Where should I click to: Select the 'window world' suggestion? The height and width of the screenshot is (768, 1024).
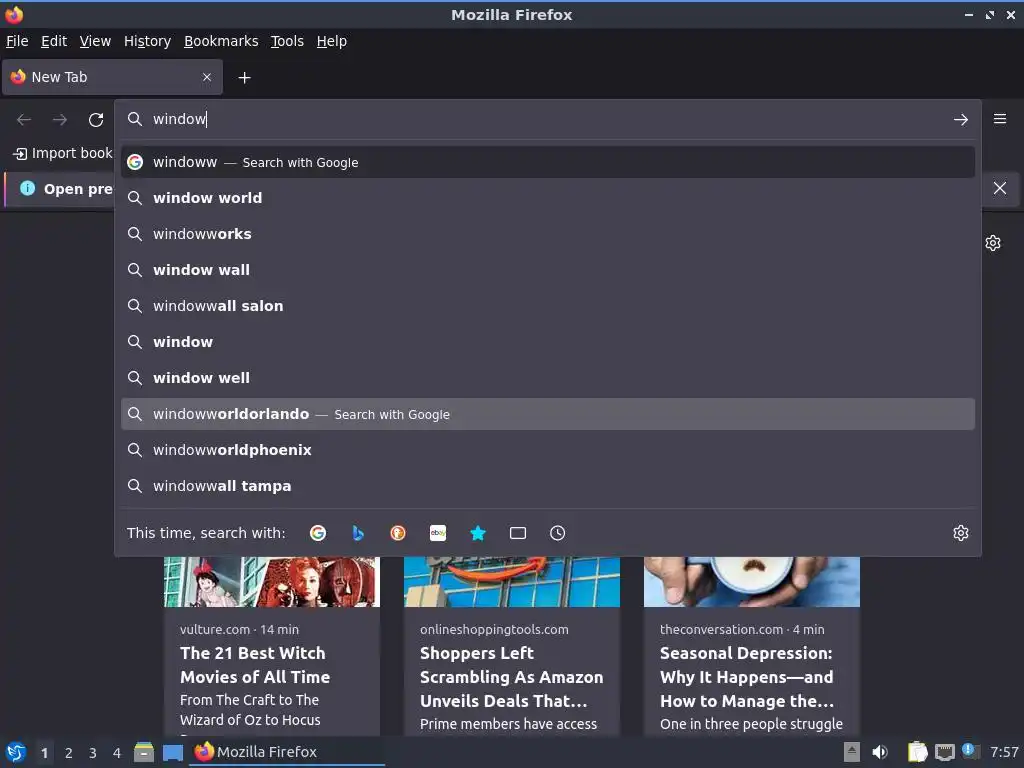(548, 198)
